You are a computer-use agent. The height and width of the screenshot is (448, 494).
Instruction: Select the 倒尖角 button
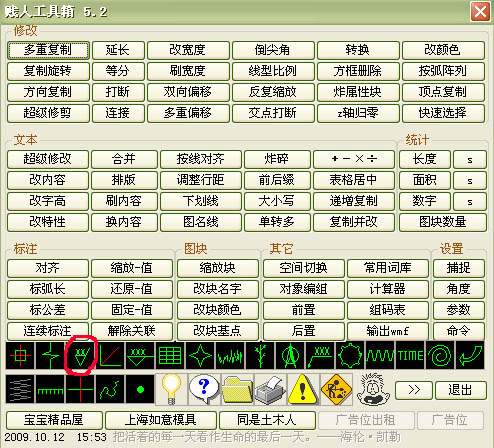click(273, 50)
